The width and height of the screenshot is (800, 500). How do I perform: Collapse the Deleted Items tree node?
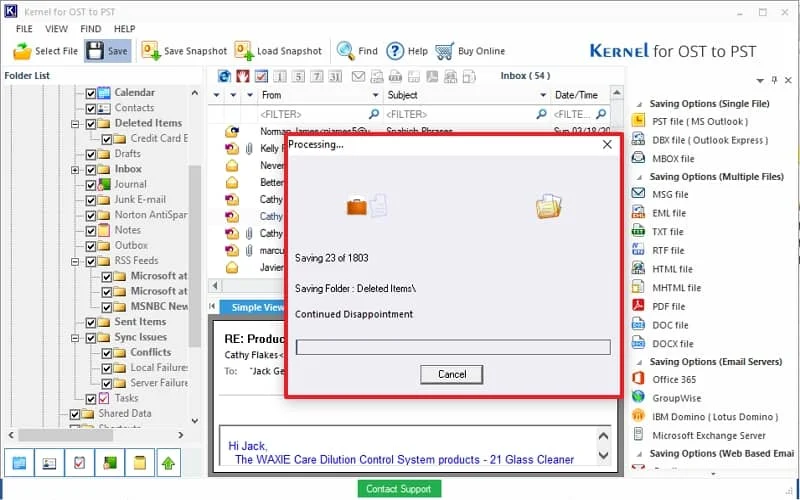tap(75, 124)
